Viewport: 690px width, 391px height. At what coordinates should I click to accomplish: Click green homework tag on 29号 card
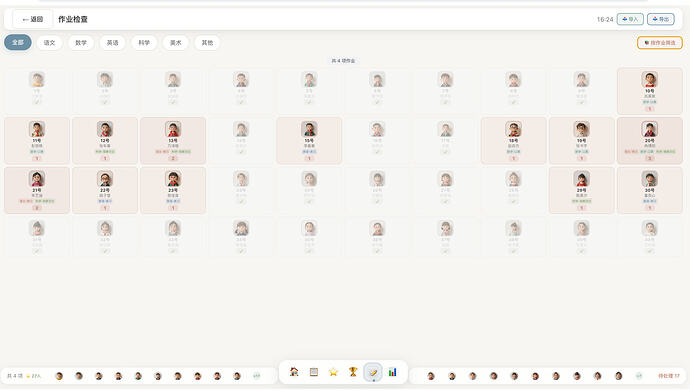(x=581, y=201)
